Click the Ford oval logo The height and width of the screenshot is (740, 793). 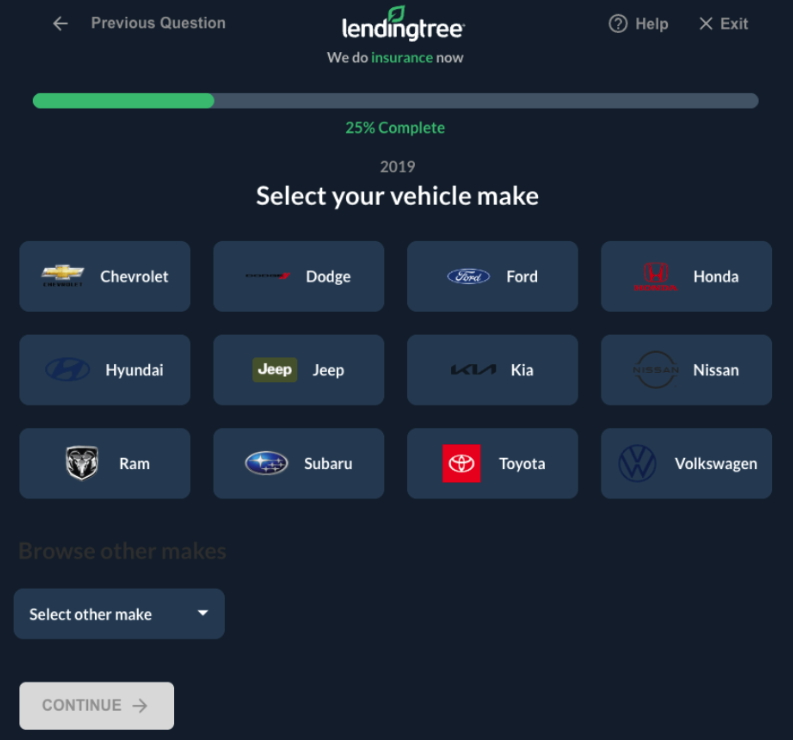(468, 276)
